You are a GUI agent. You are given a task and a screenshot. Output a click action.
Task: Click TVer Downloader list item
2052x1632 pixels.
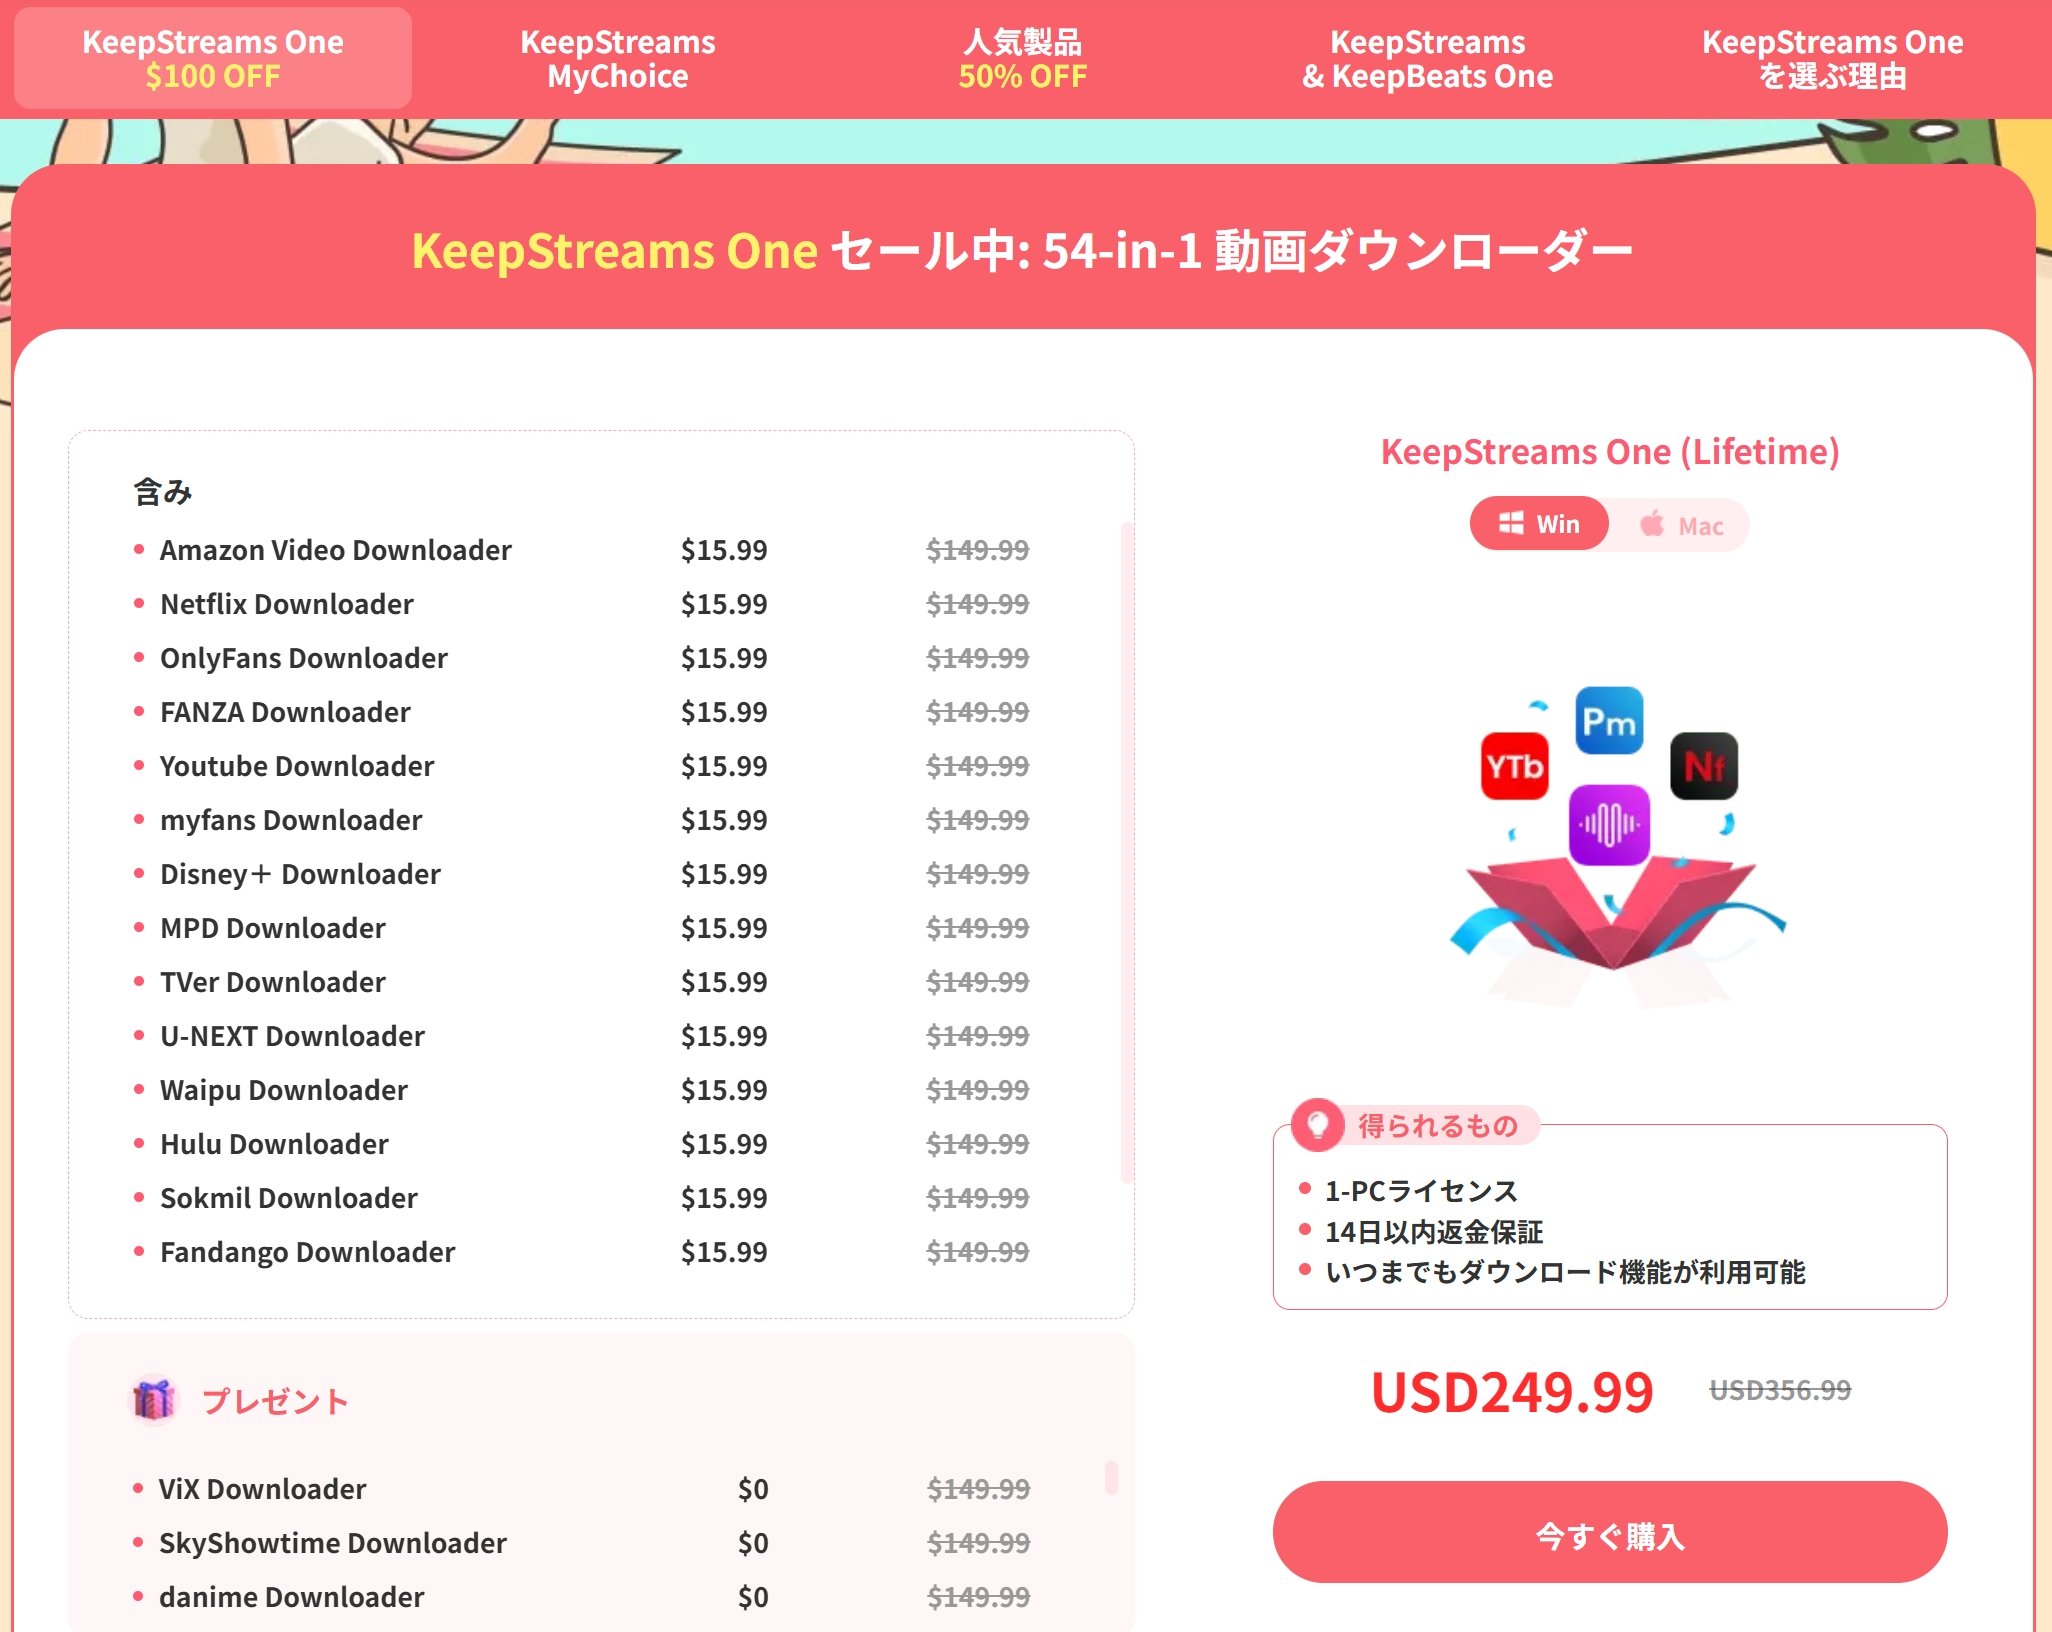[x=272, y=982]
